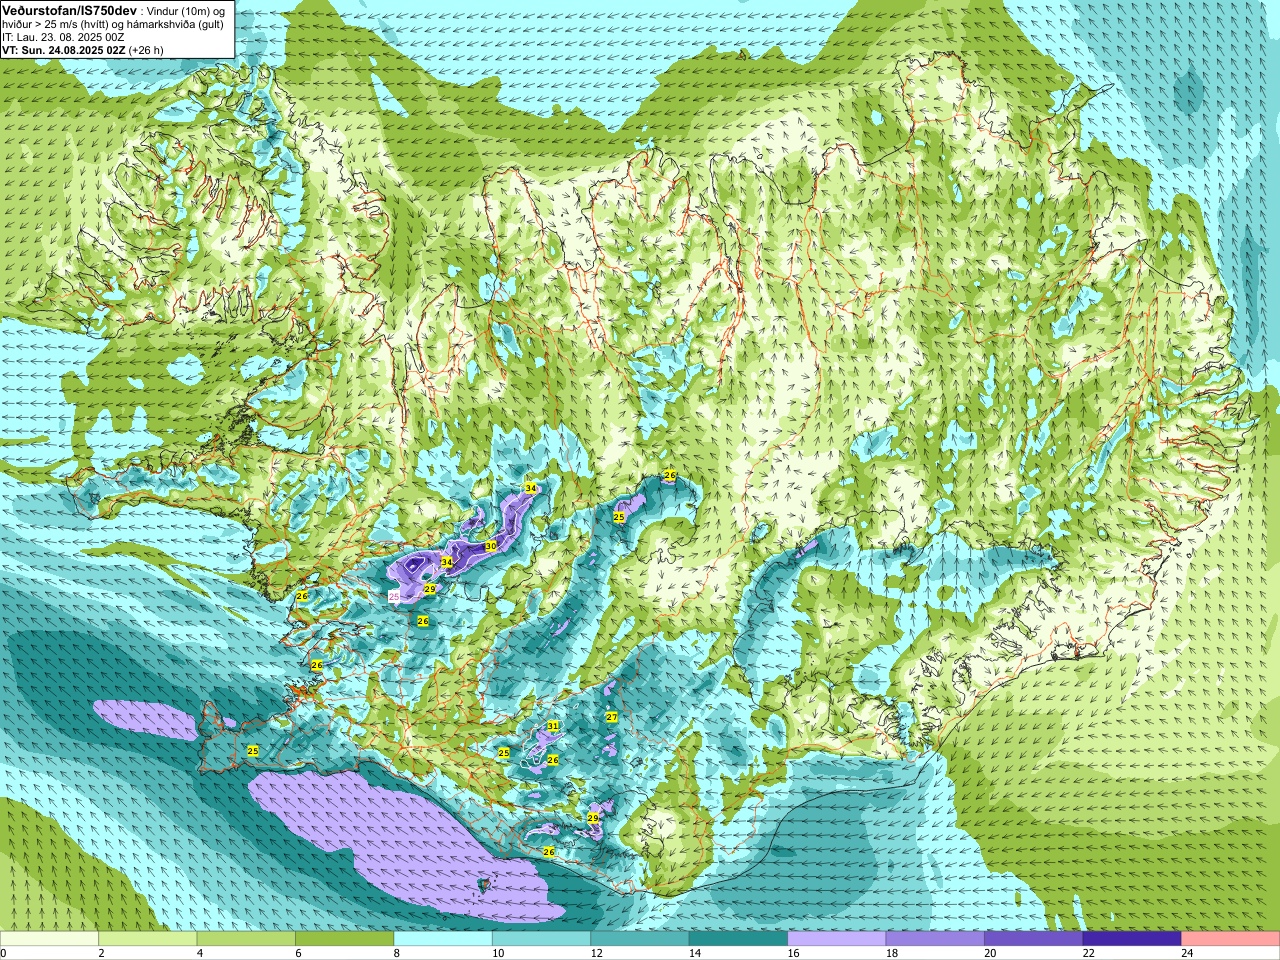Click the 'IT: Lau. 23. 08. 2025 00Z' line

(x=63, y=37)
